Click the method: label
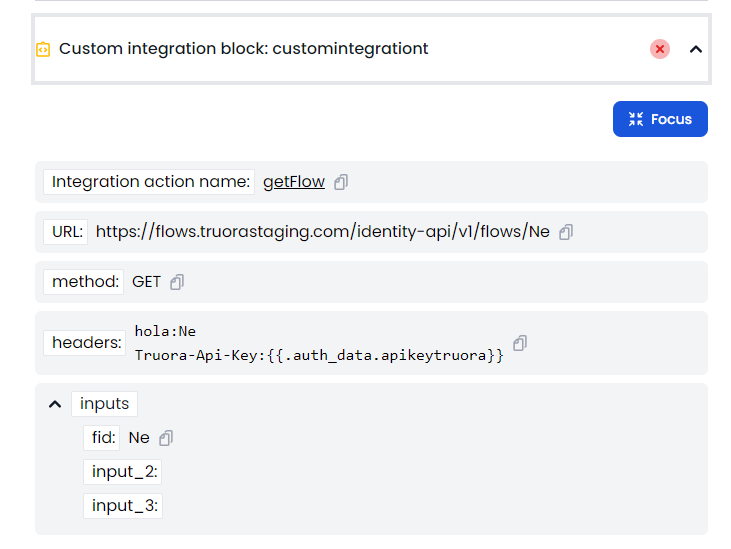Screen dimensions: 731x549 (83, 281)
